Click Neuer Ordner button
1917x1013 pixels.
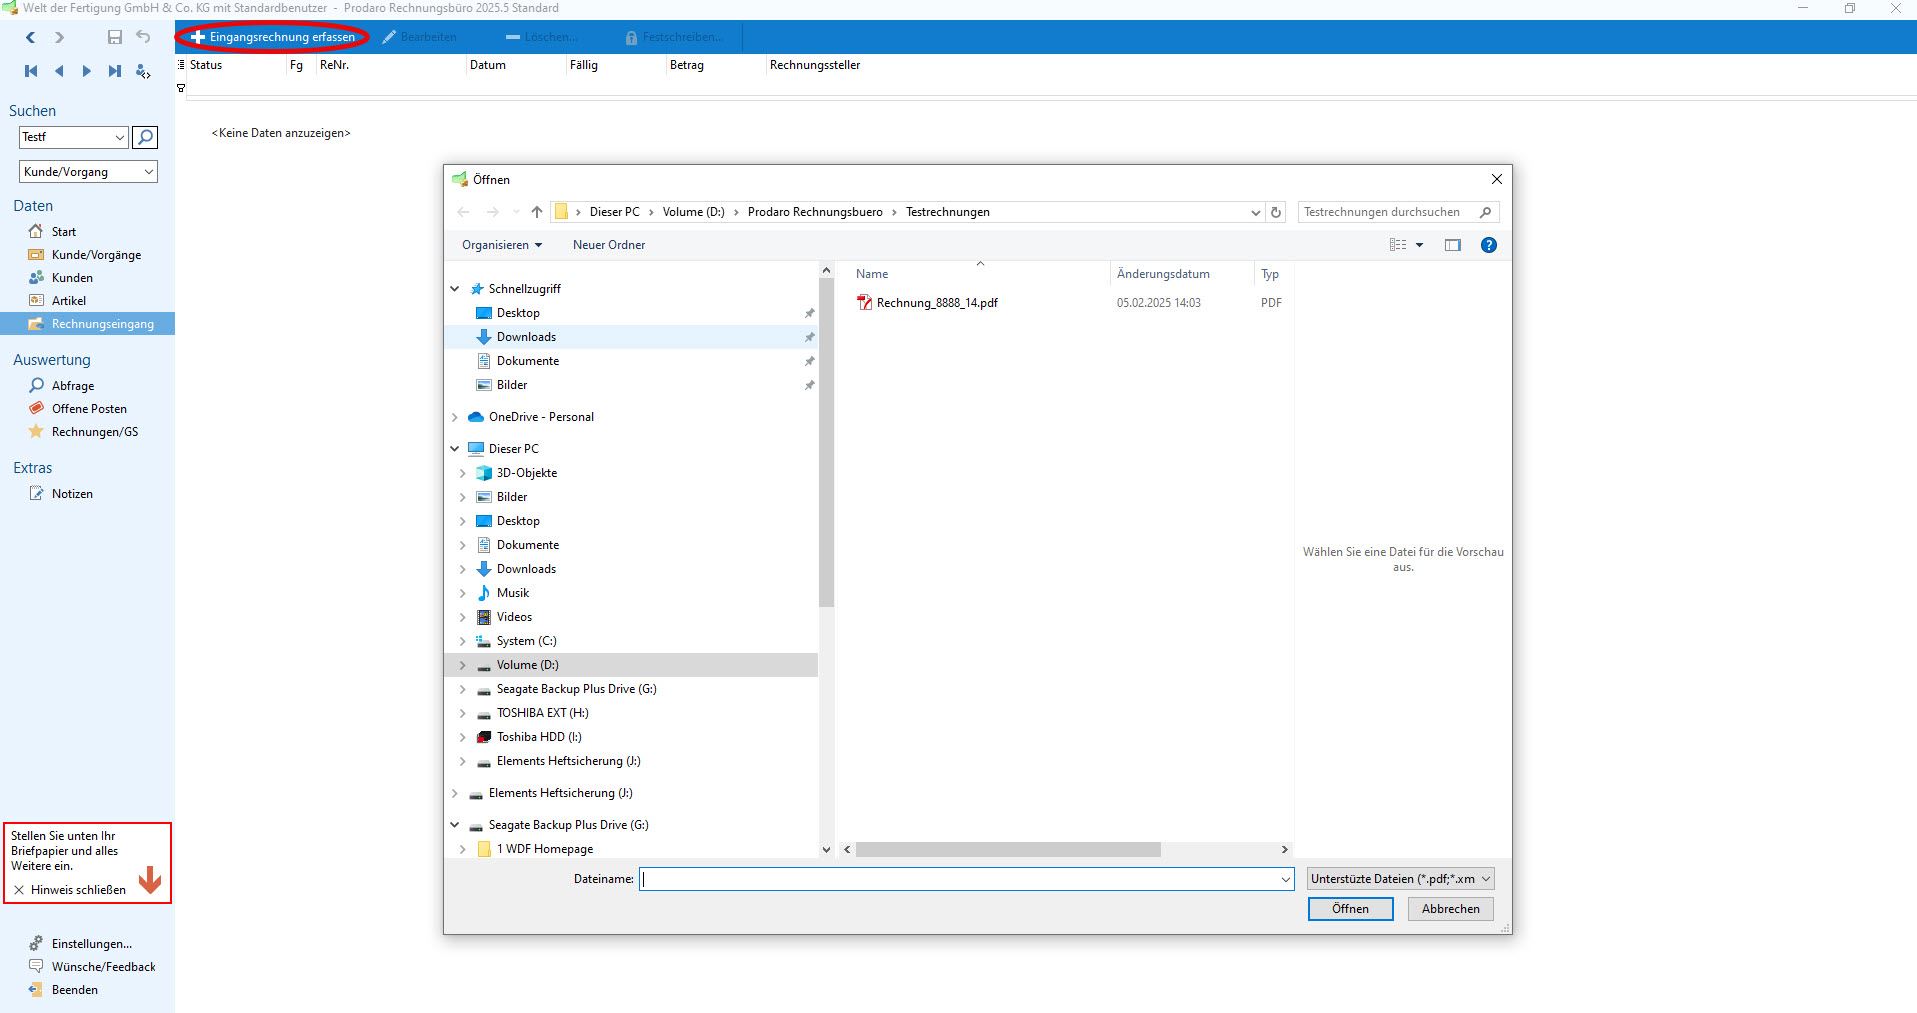609,245
